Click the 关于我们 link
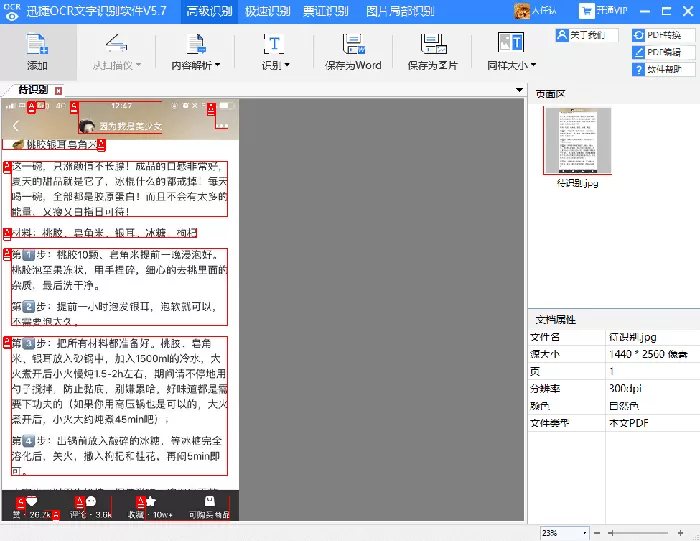This screenshot has height=541, width=700. (x=587, y=35)
